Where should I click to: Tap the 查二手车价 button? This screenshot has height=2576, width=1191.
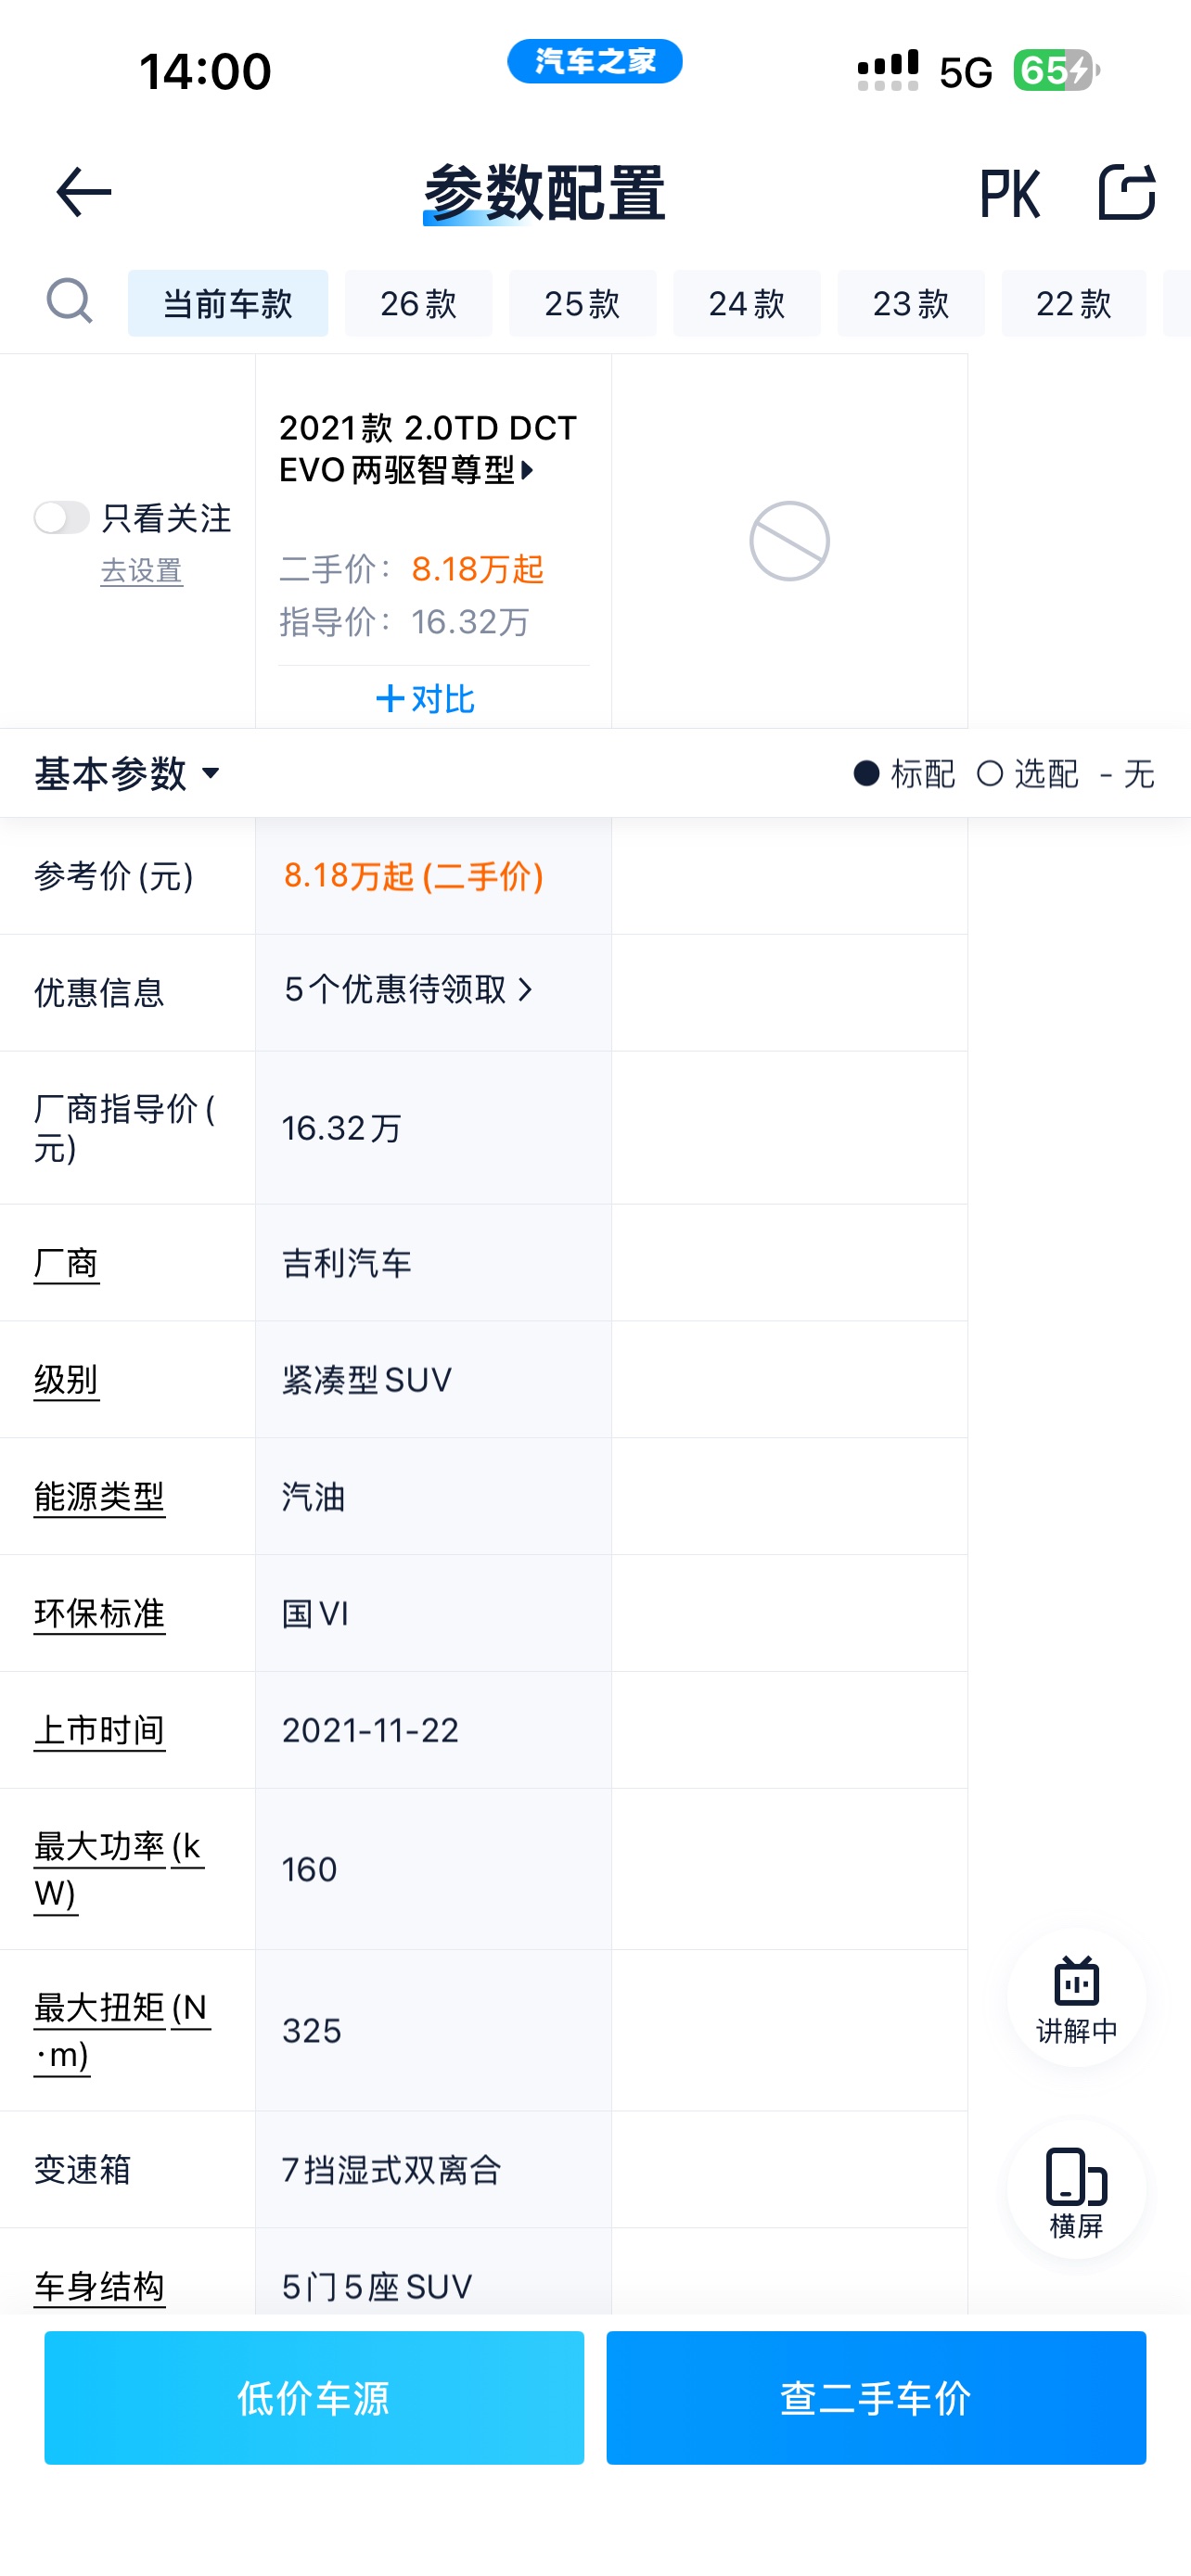(876, 2397)
